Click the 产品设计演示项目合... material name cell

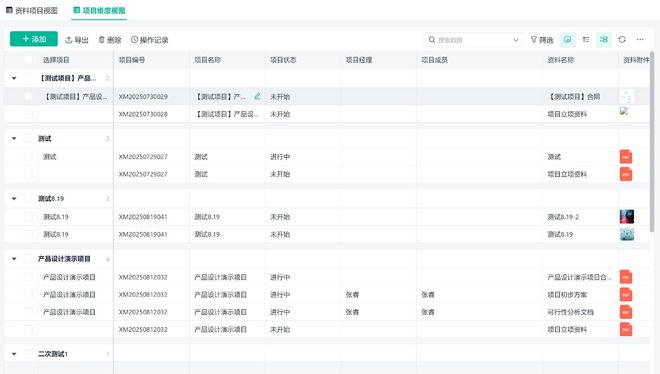(x=580, y=277)
